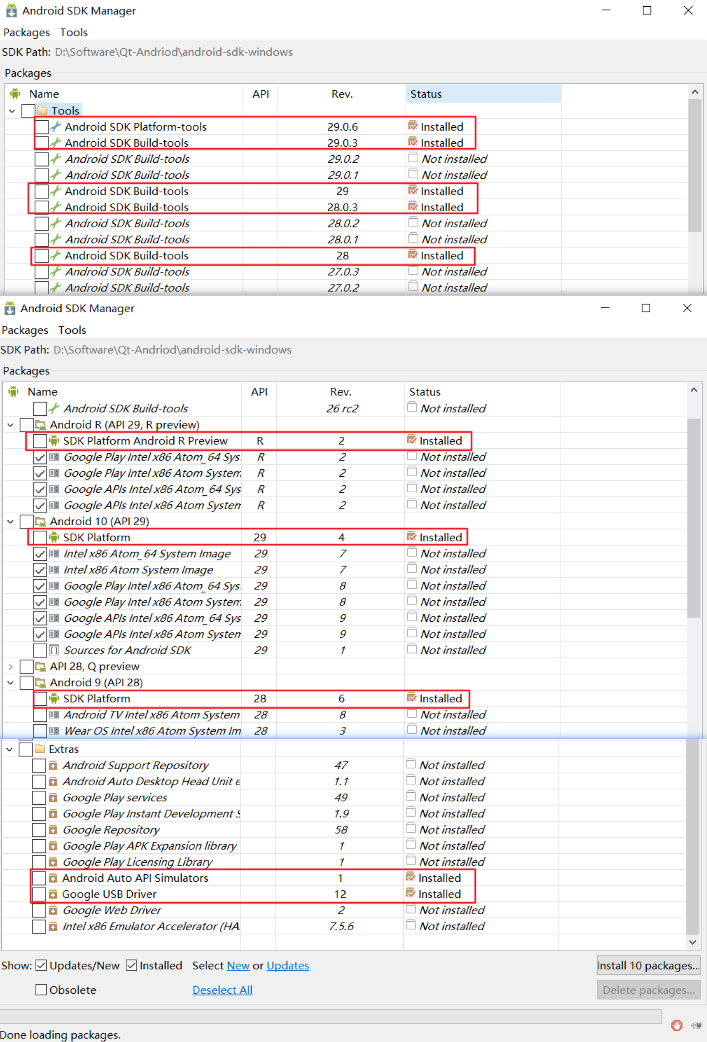Click the loading progress bar above the status text
Screen dimensions: 707x1042
330,1015
